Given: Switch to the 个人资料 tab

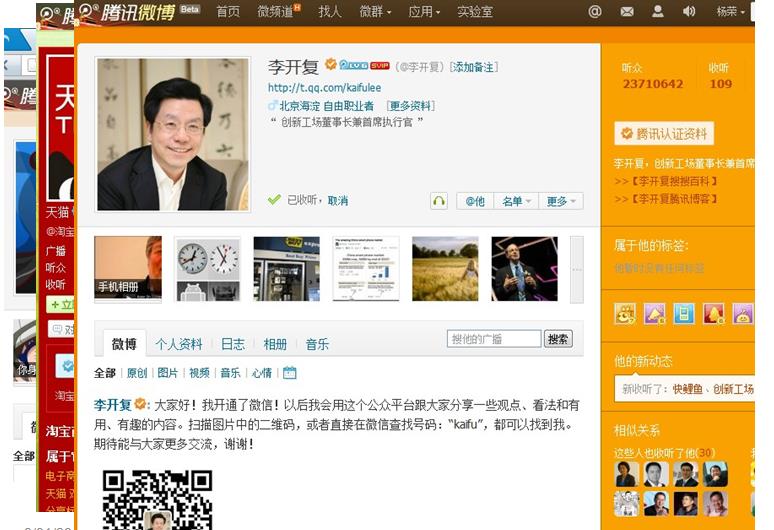Looking at the screenshot, I should [x=179, y=344].
